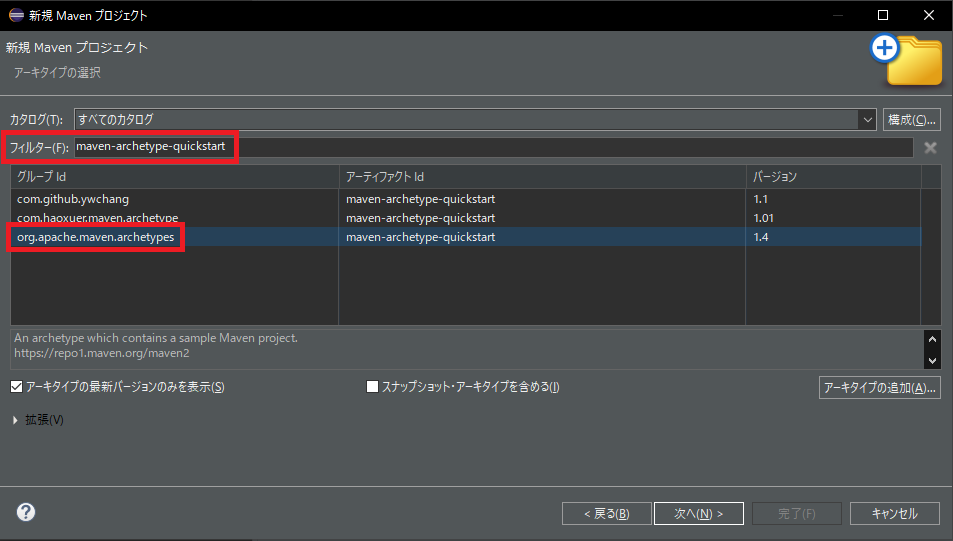Enable include snapshot archetypes checkbox
The height and width of the screenshot is (541, 953).
pos(373,387)
